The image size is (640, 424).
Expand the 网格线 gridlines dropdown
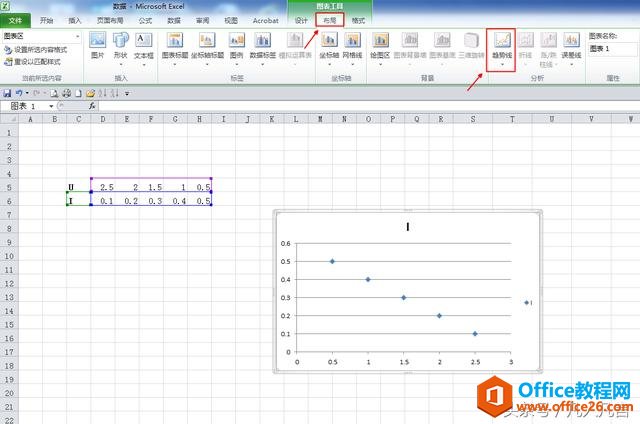point(352,64)
